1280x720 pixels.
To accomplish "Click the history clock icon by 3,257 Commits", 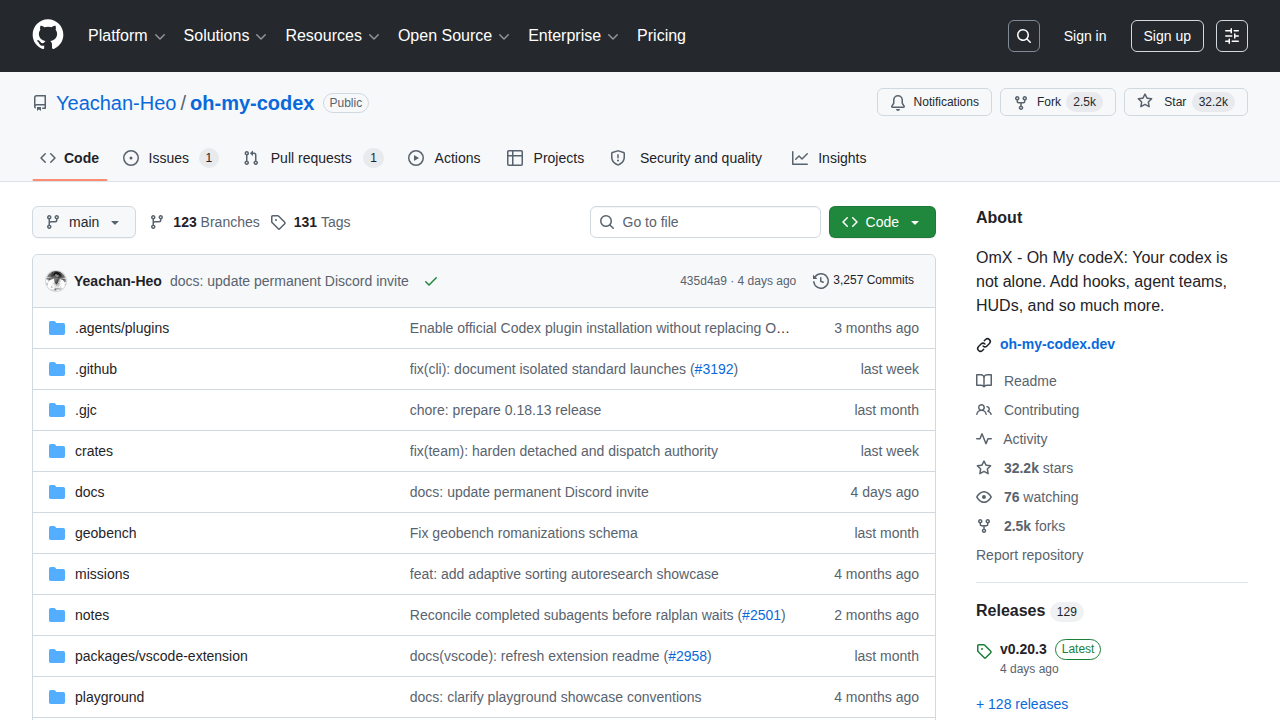I will tap(821, 281).
